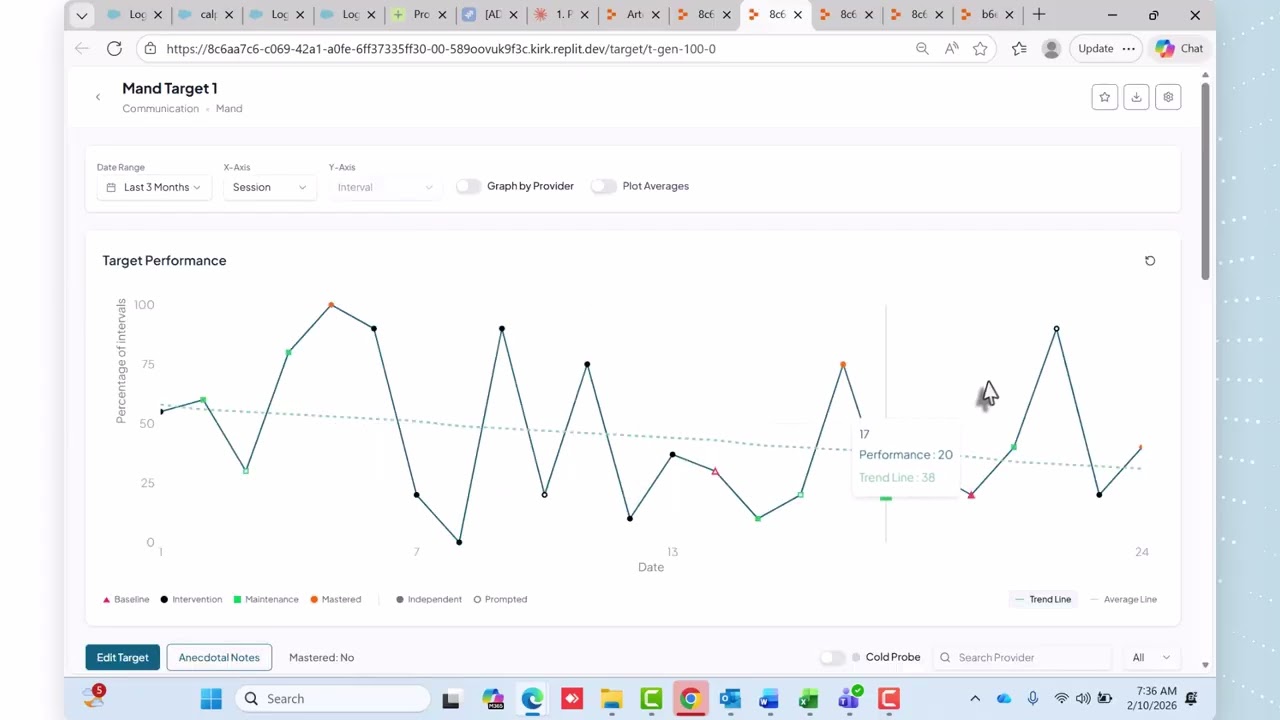
Task: Click the browser Update button
Action: (1095, 48)
